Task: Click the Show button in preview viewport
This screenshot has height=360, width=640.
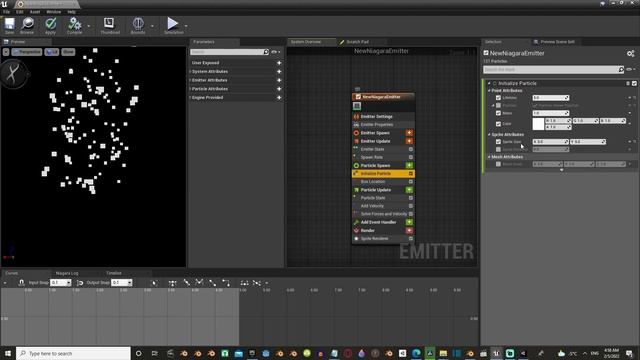Action: click(68, 52)
